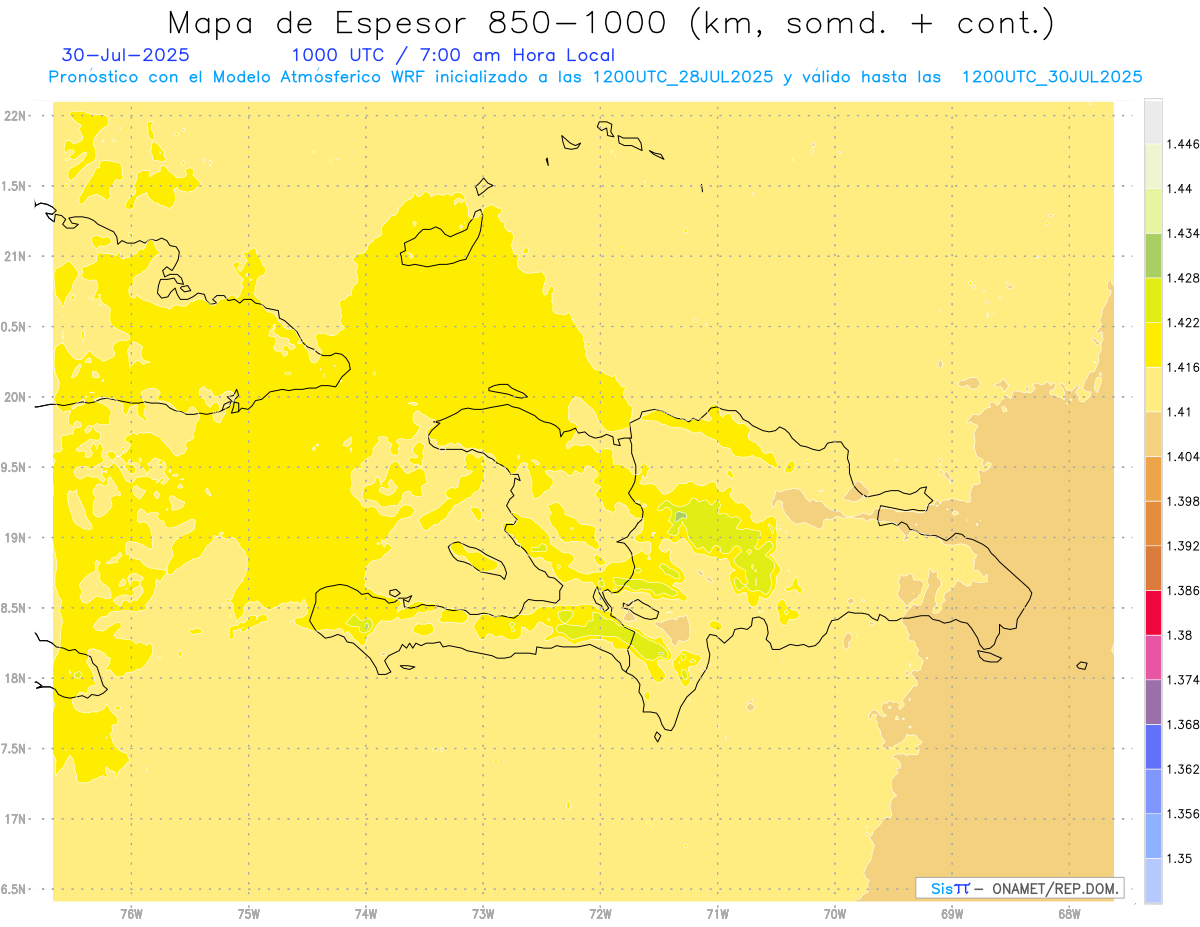Image resolution: width=1200 pixels, height=927 pixels.
Task: Click the legend value '1.392'
Action: click(1183, 546)
